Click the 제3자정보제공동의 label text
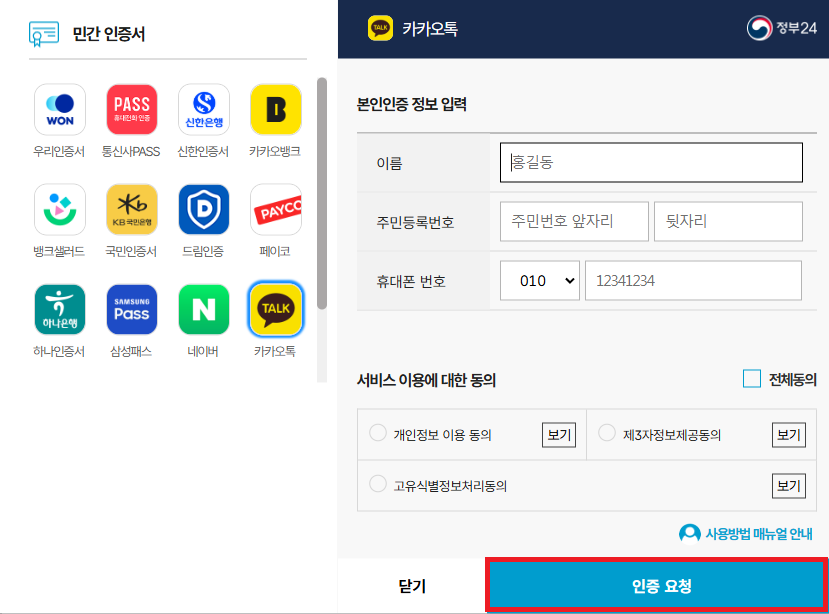 (672, 435)
